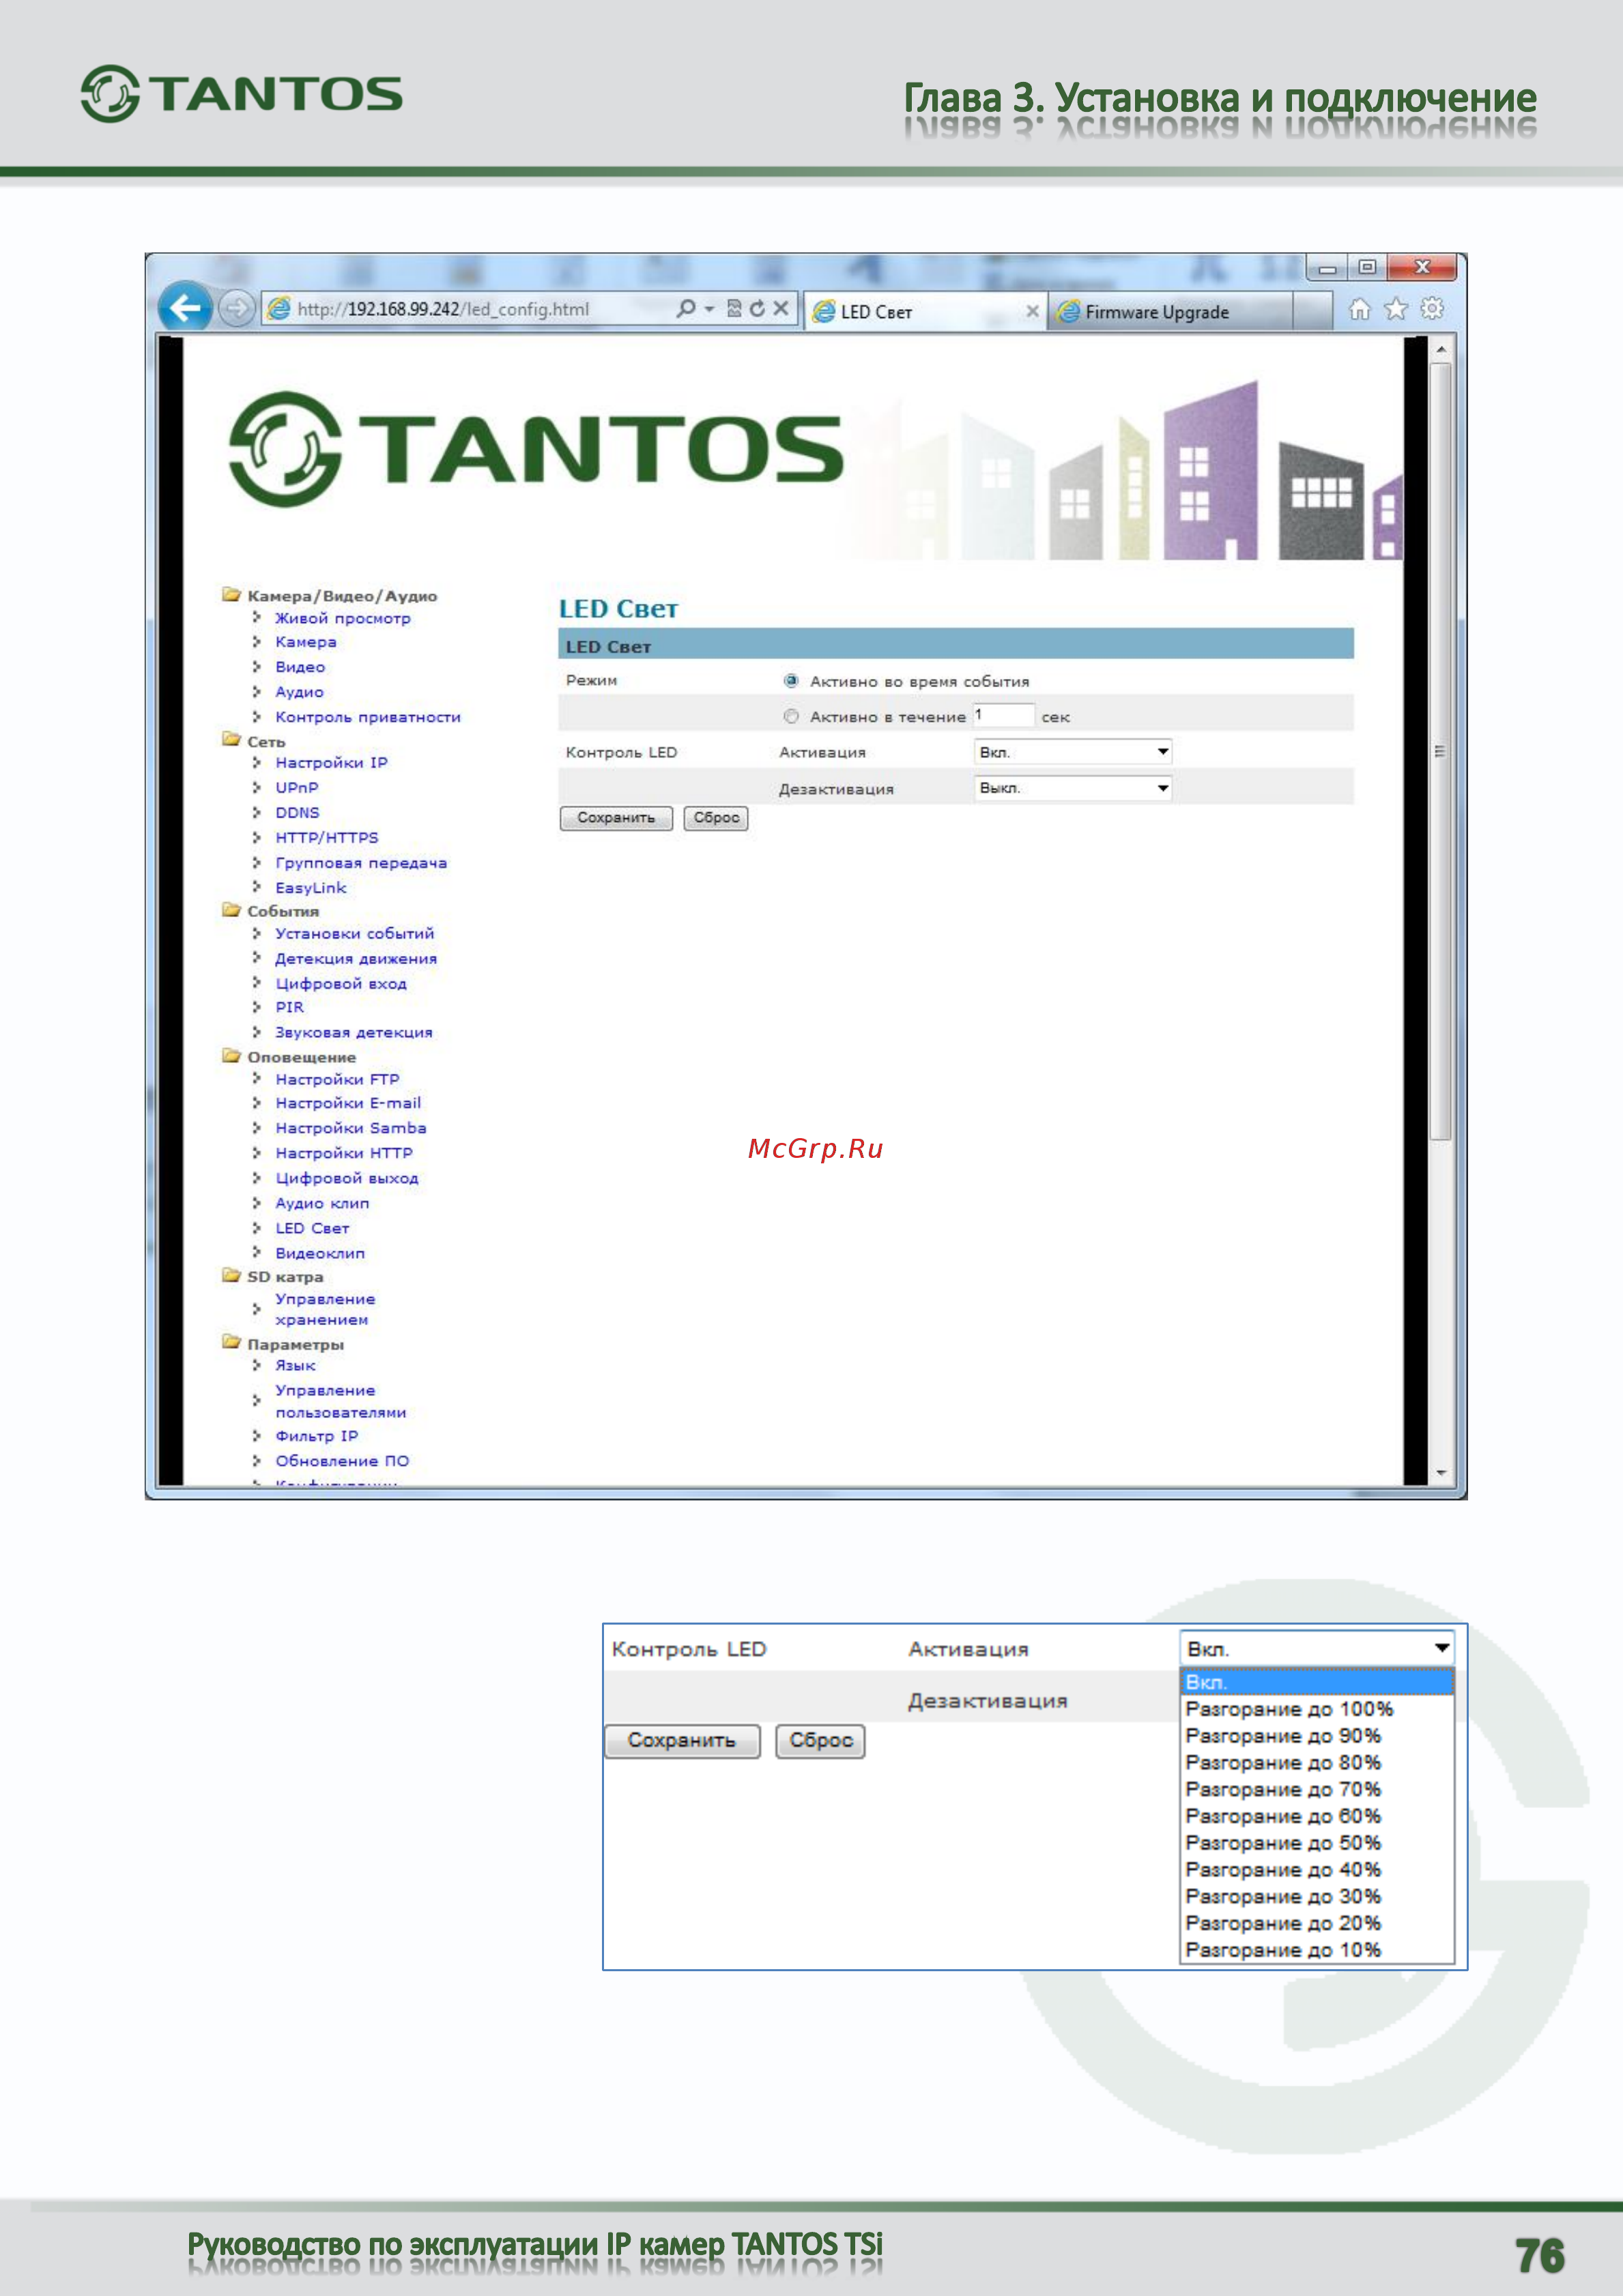Click the Сброс button in browser window
This screenshot has width=1623, height=2296.
(x=716, y=818)
